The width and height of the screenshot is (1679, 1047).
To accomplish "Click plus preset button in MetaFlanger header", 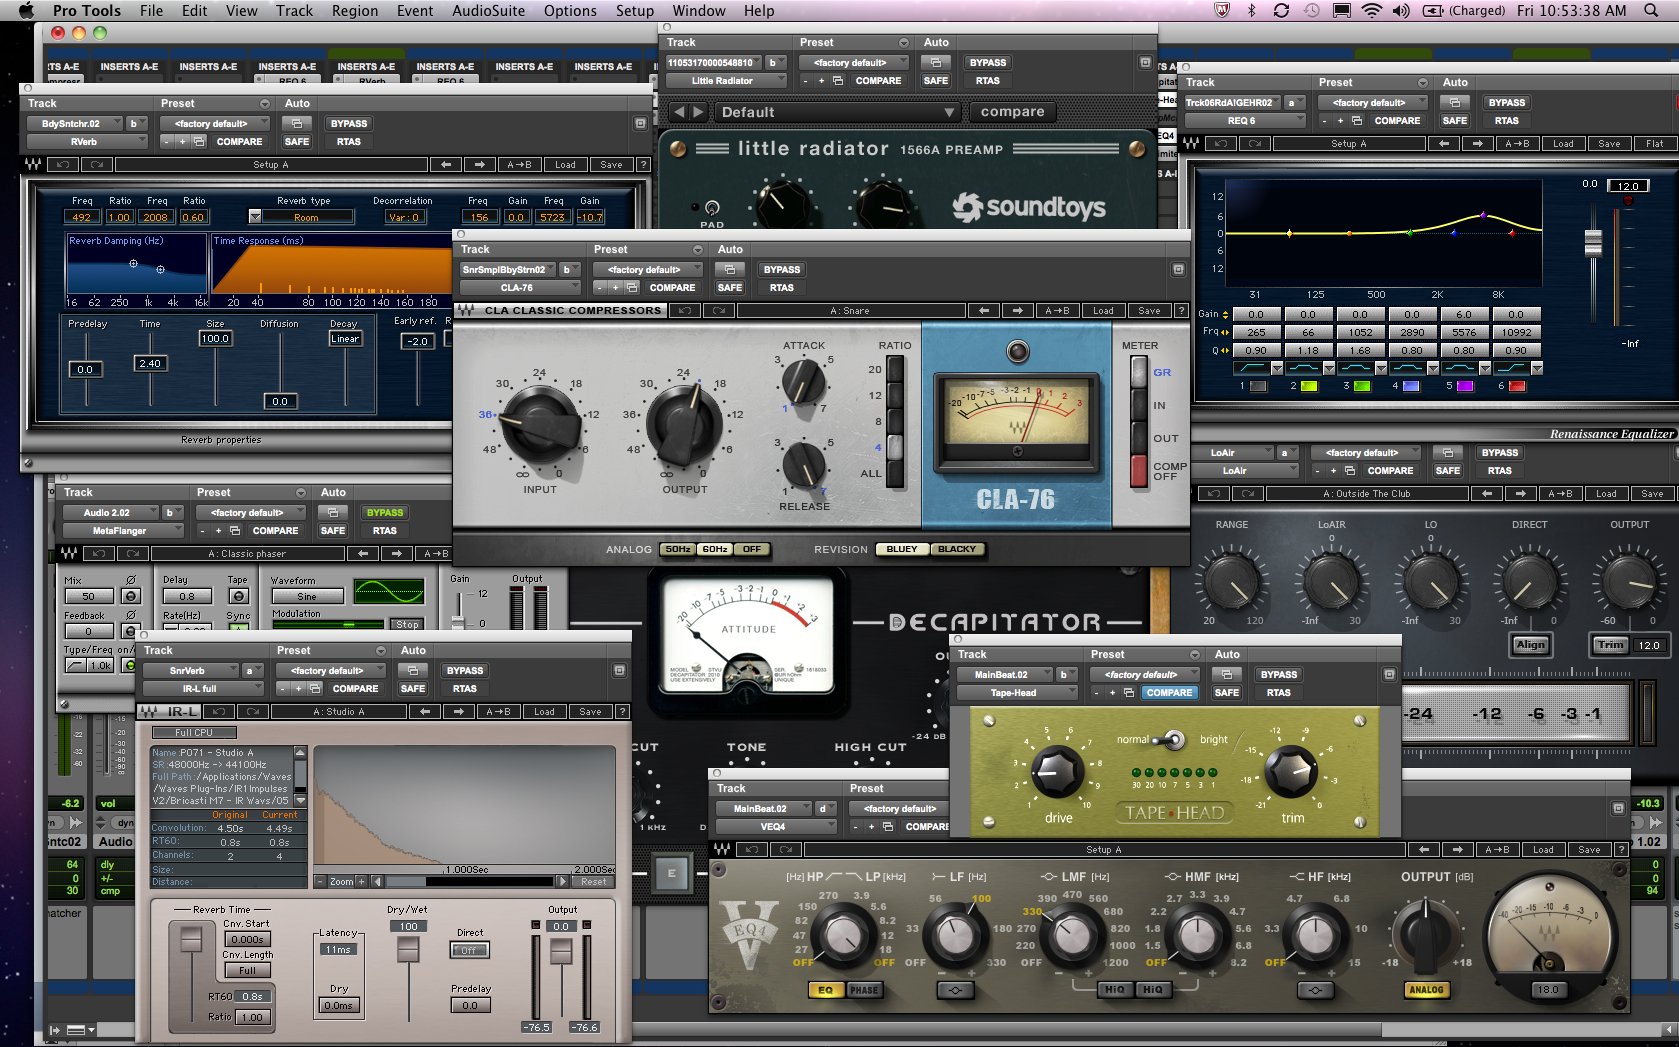I will coord(220,530).
